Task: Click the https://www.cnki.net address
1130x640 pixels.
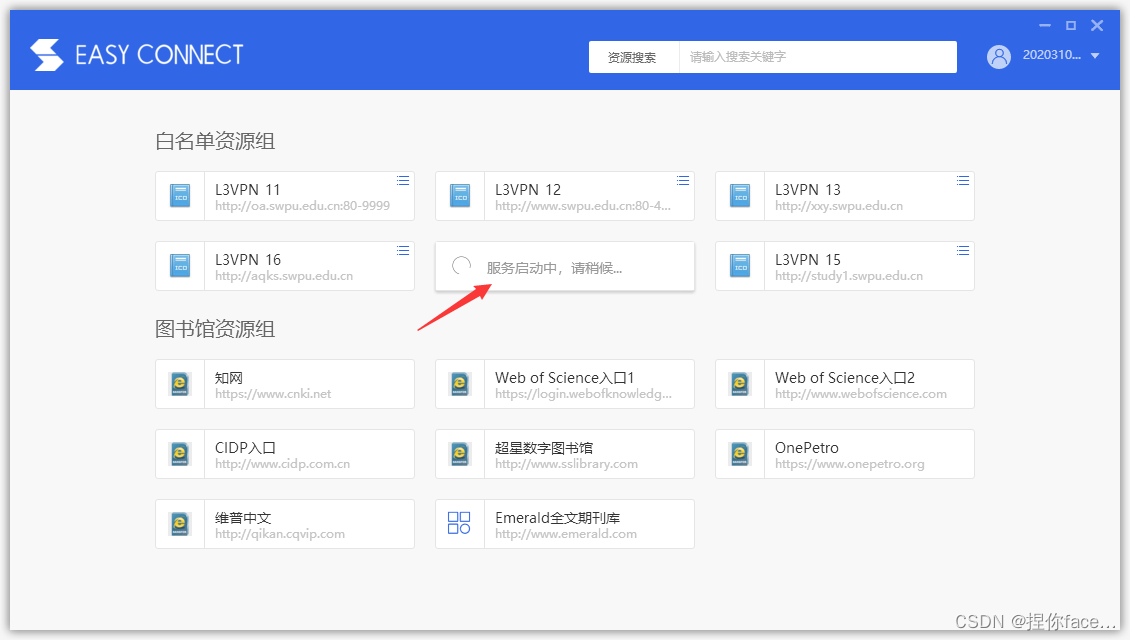Action: [x=273, y=394]
